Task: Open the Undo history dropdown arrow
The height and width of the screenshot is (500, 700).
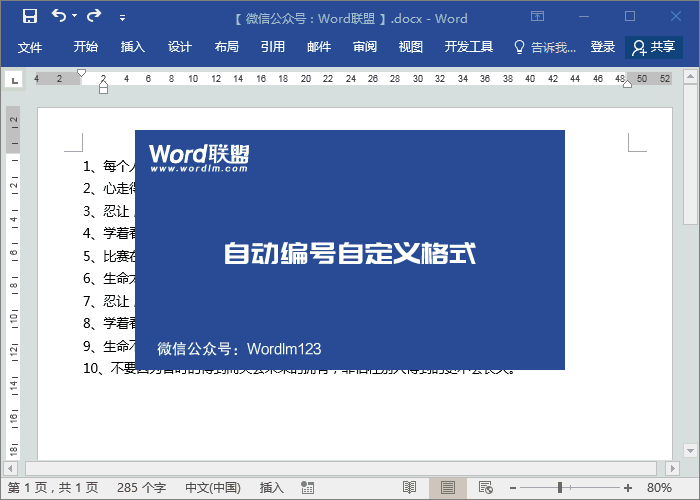Action: click(75, 16)
